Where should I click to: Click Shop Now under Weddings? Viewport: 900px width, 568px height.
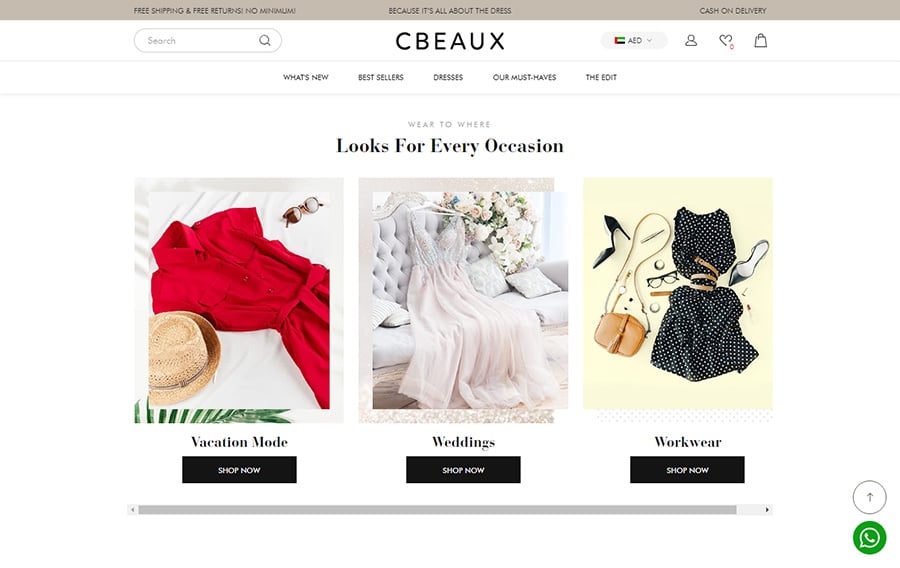click(x=463, y=470)
